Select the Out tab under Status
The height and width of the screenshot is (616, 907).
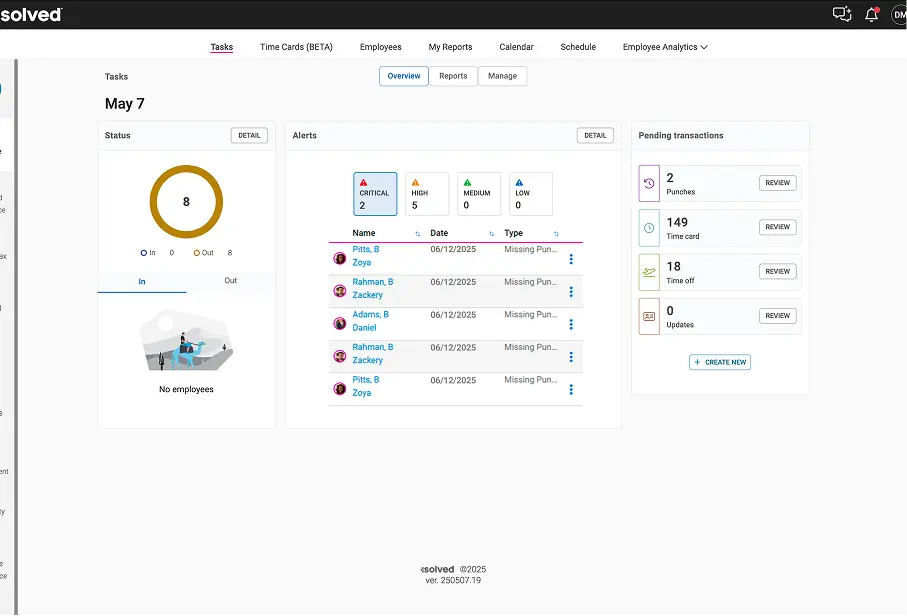[x=230, y=281]
